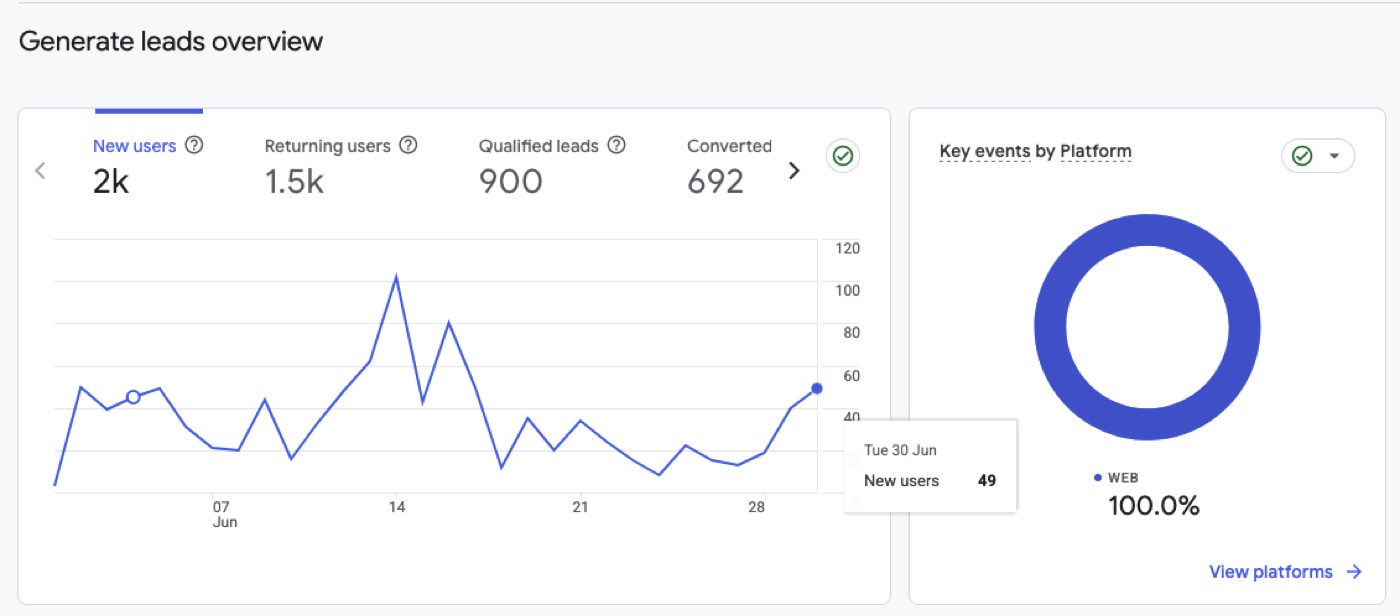The height and width of the screenshot is (616, 1400).
Task: Select the Returning users metric tab
Action: pos(341,166)
